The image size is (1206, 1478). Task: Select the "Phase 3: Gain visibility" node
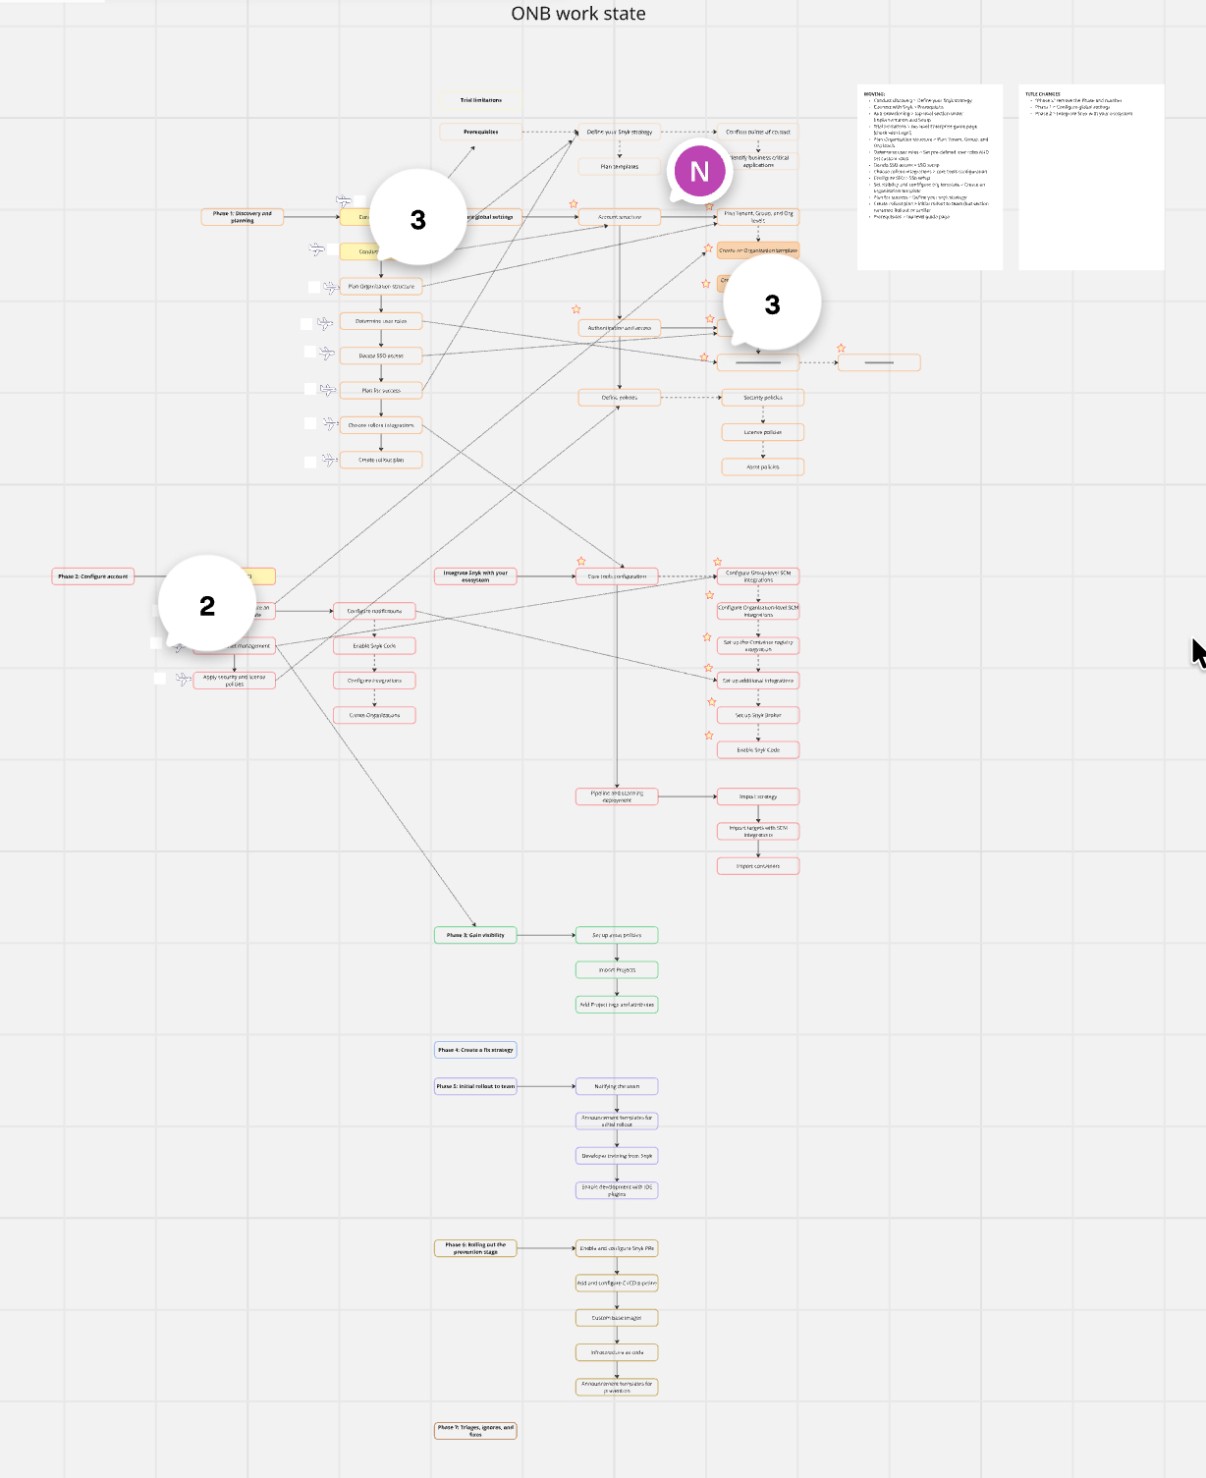[474, 934]
